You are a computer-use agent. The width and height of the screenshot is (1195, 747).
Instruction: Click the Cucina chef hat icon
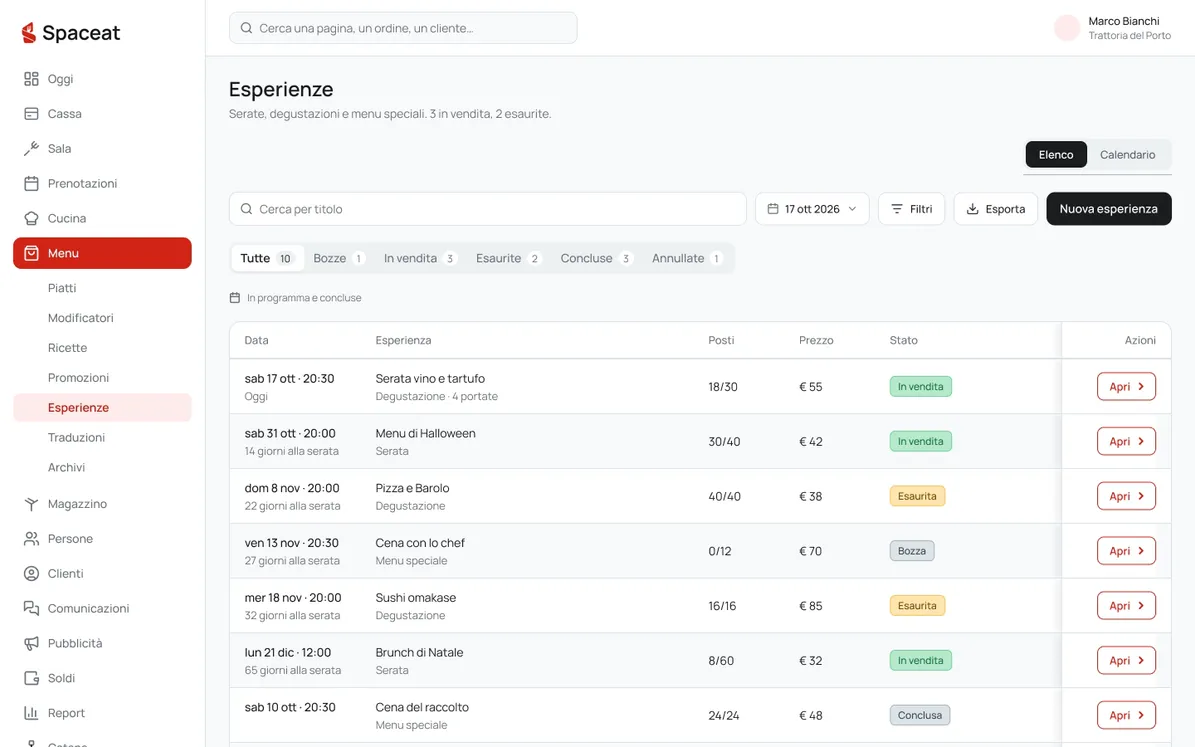coord(31,218)
